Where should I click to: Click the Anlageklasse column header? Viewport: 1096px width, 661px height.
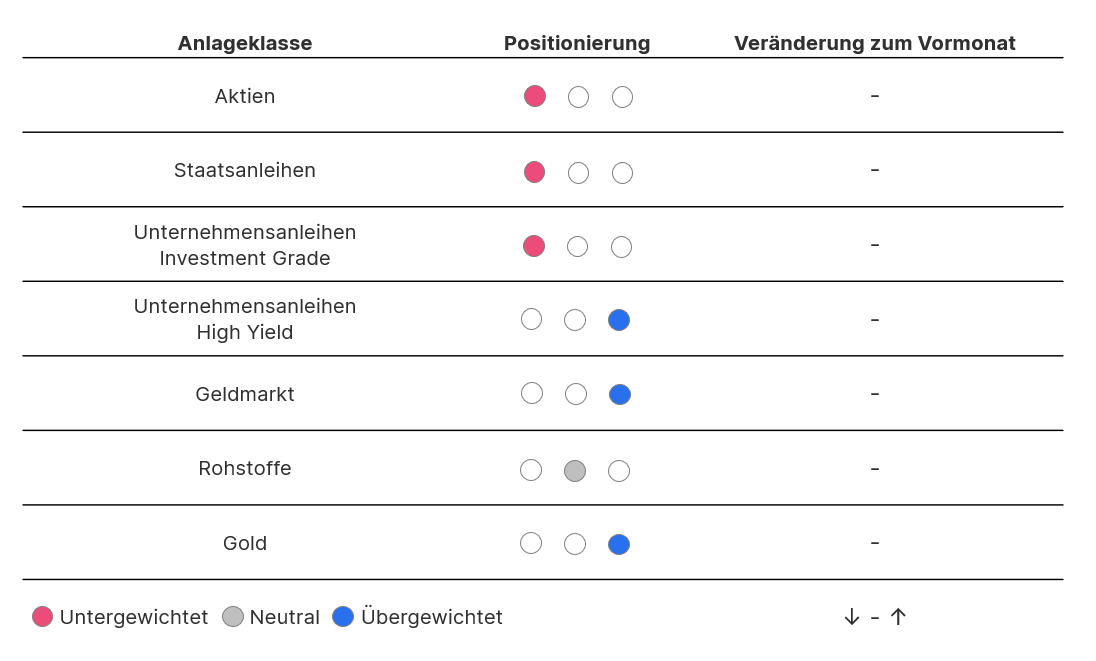(x=245, y=43)
